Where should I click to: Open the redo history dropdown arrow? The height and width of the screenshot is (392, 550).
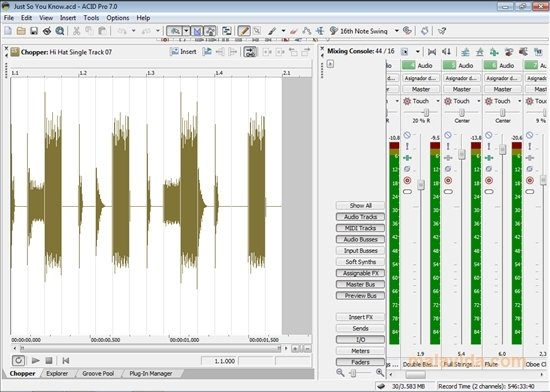157,31
